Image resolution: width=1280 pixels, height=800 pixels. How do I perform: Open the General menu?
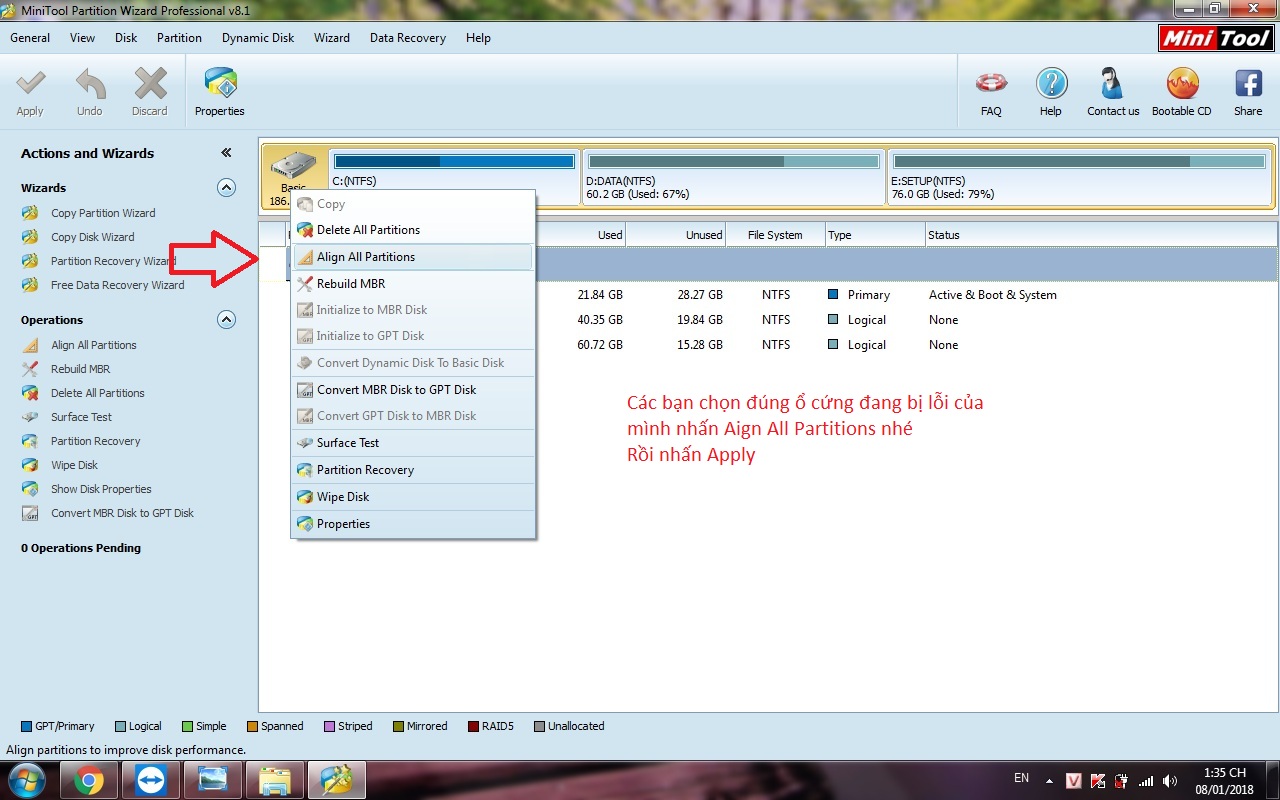tap(30, 38)
